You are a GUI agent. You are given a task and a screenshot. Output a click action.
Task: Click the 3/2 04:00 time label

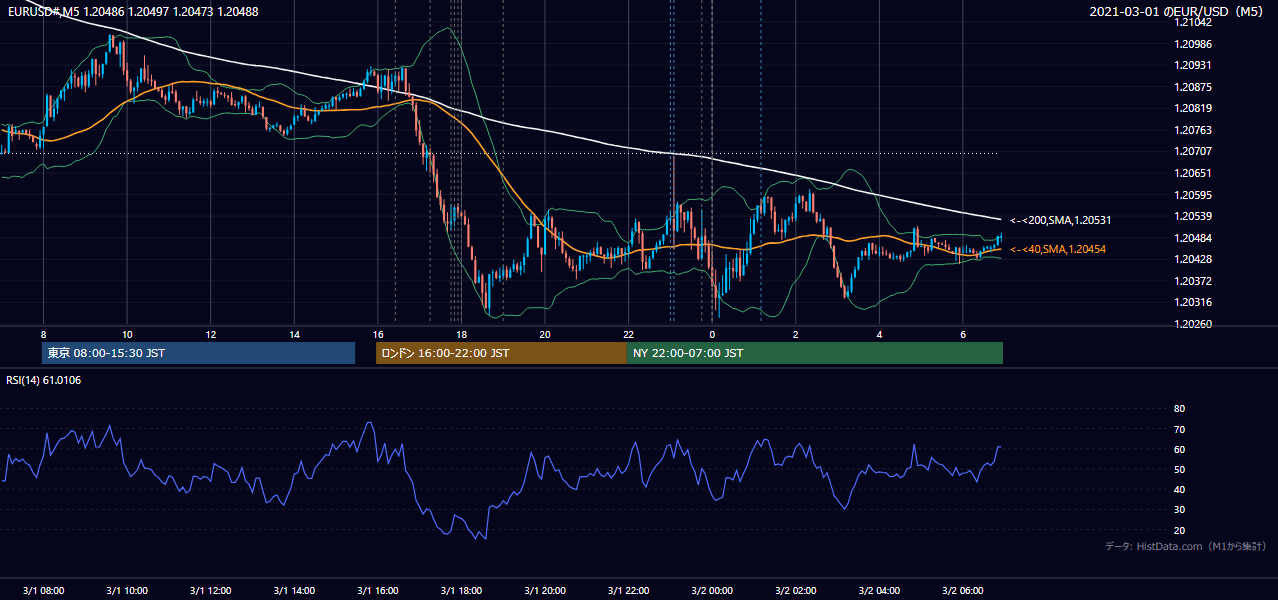(x=879, y=591)
